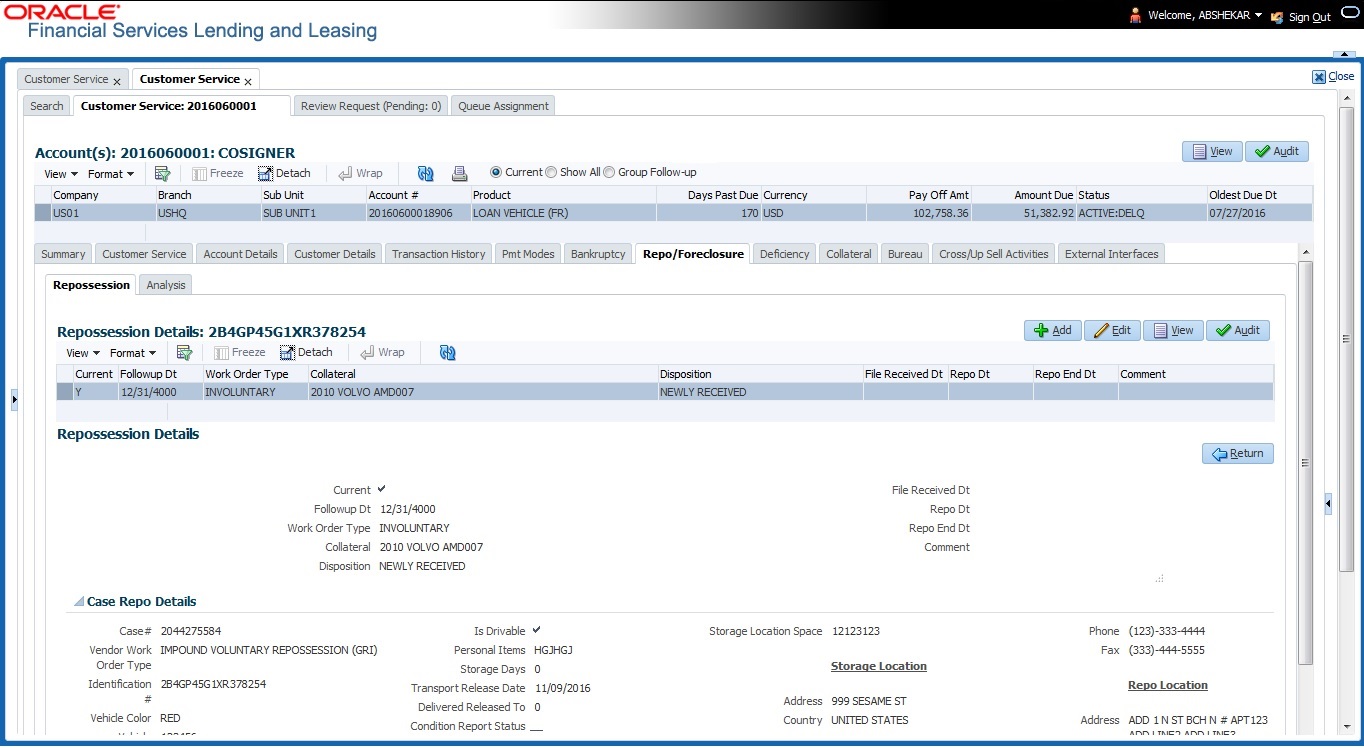Detach the Repossession Details table
Viewport: 1364px width, 748px height.
[306, 352]
